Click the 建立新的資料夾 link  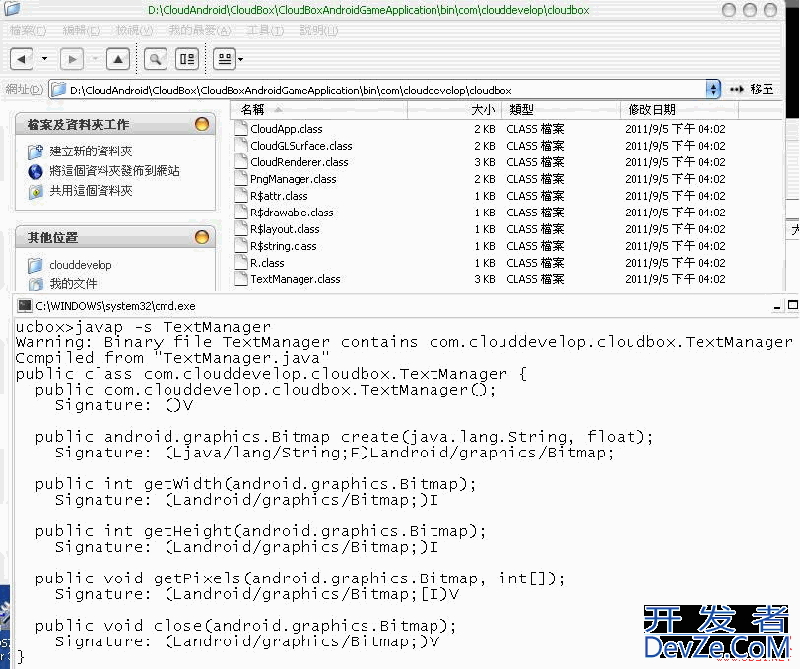click(90, 151)
